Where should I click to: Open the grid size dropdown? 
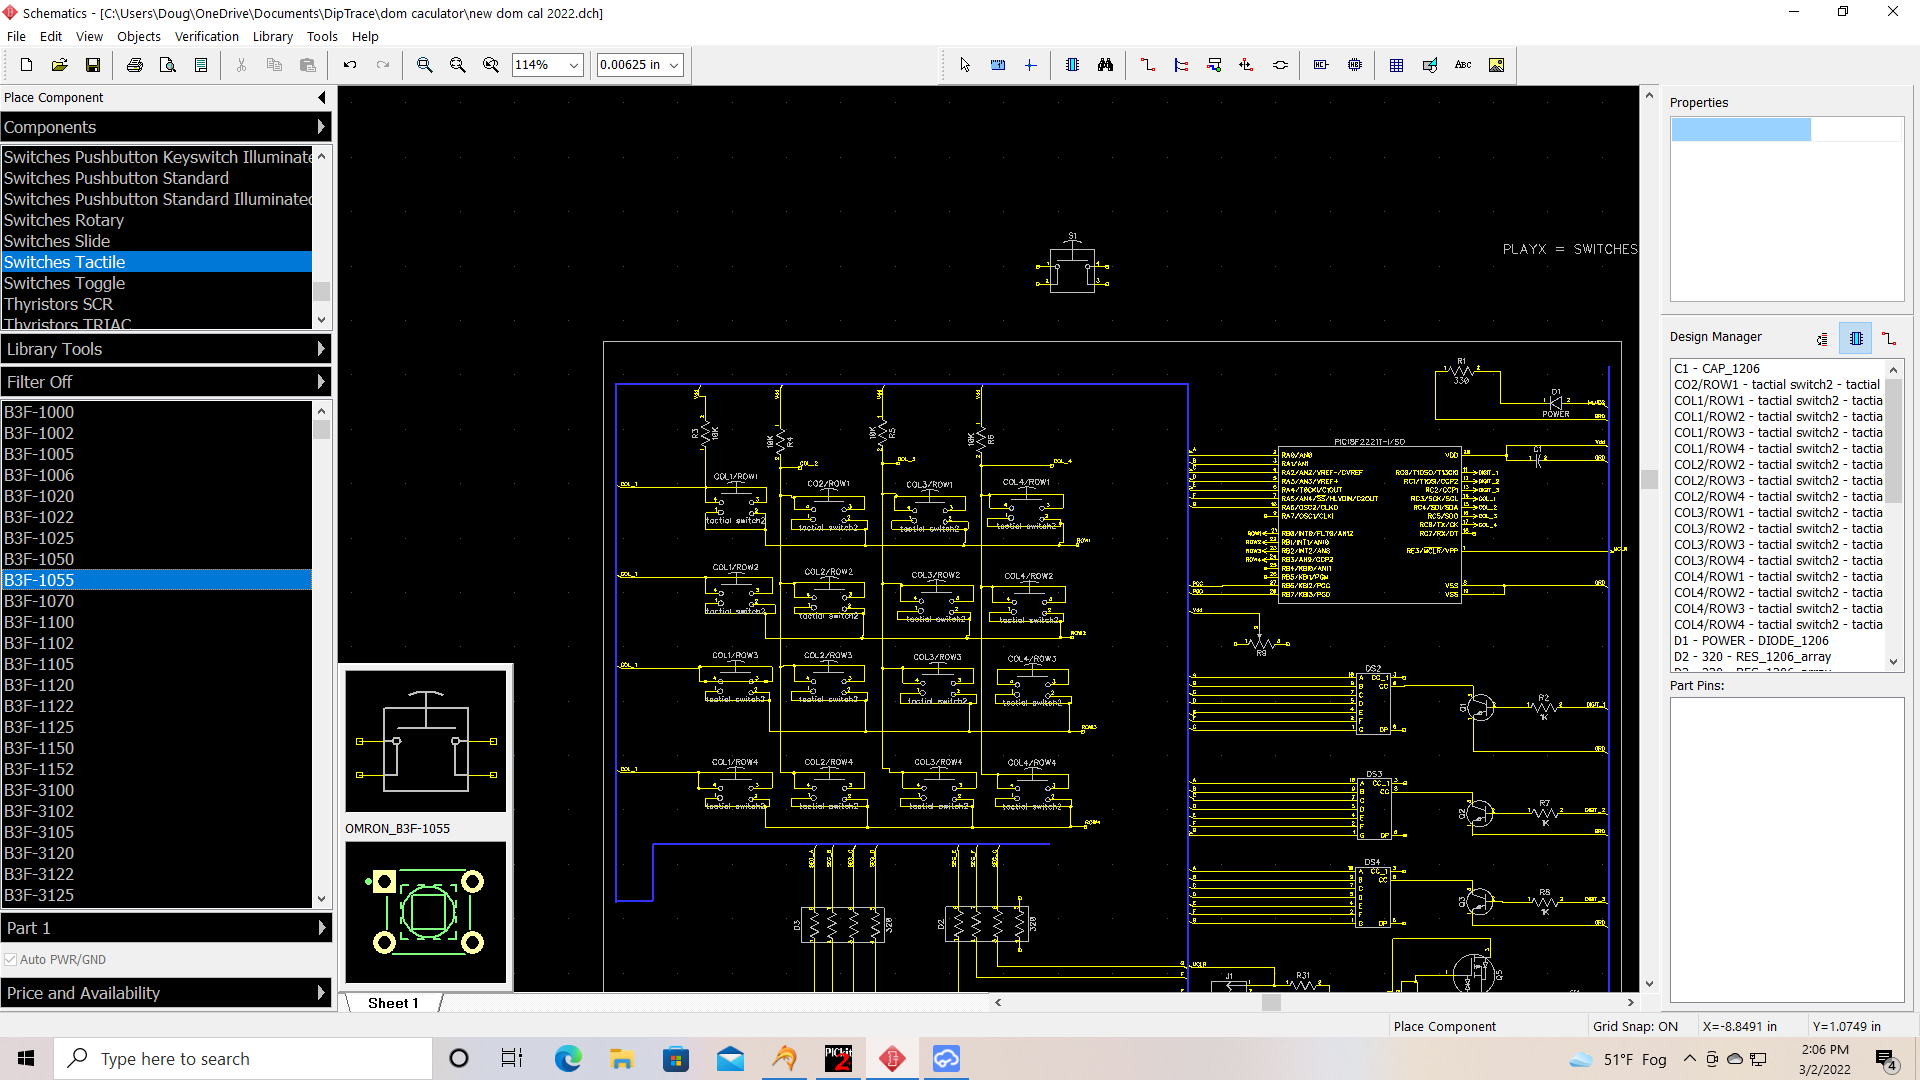click(x=674, y=65)
